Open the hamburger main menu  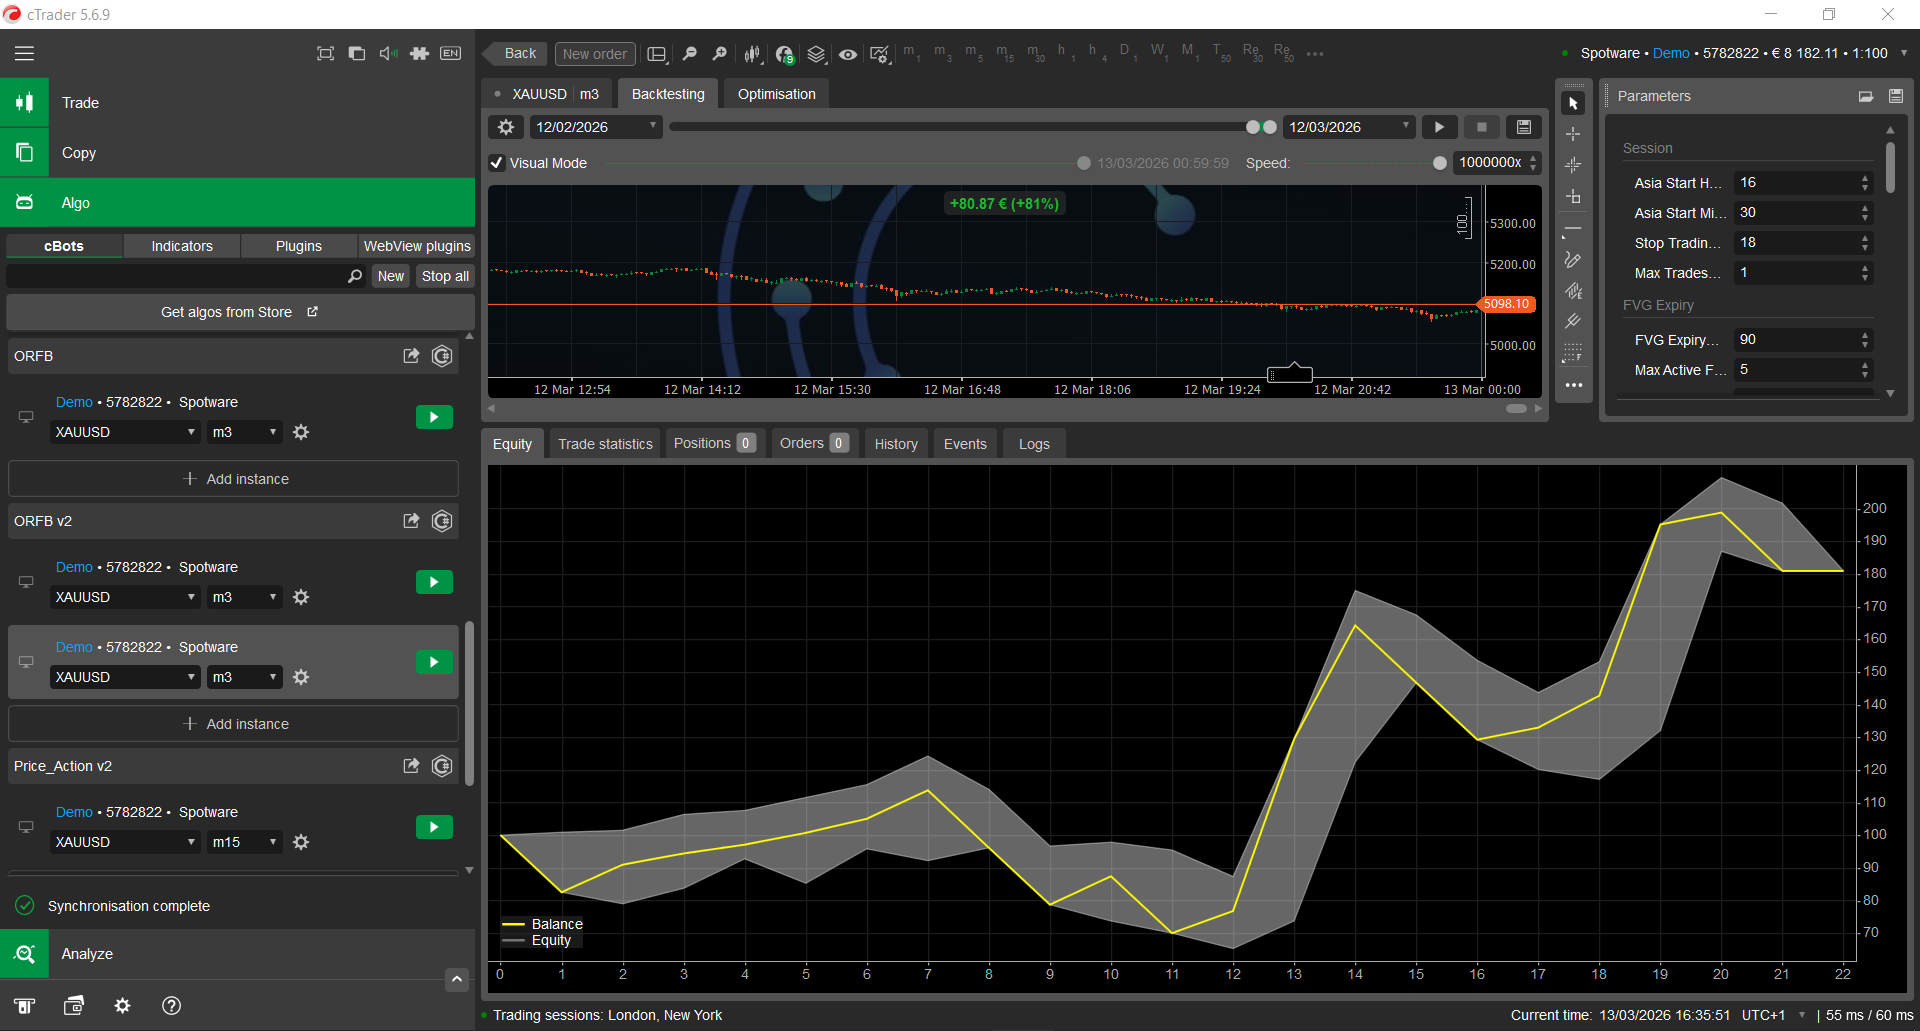tap(24, 54)
